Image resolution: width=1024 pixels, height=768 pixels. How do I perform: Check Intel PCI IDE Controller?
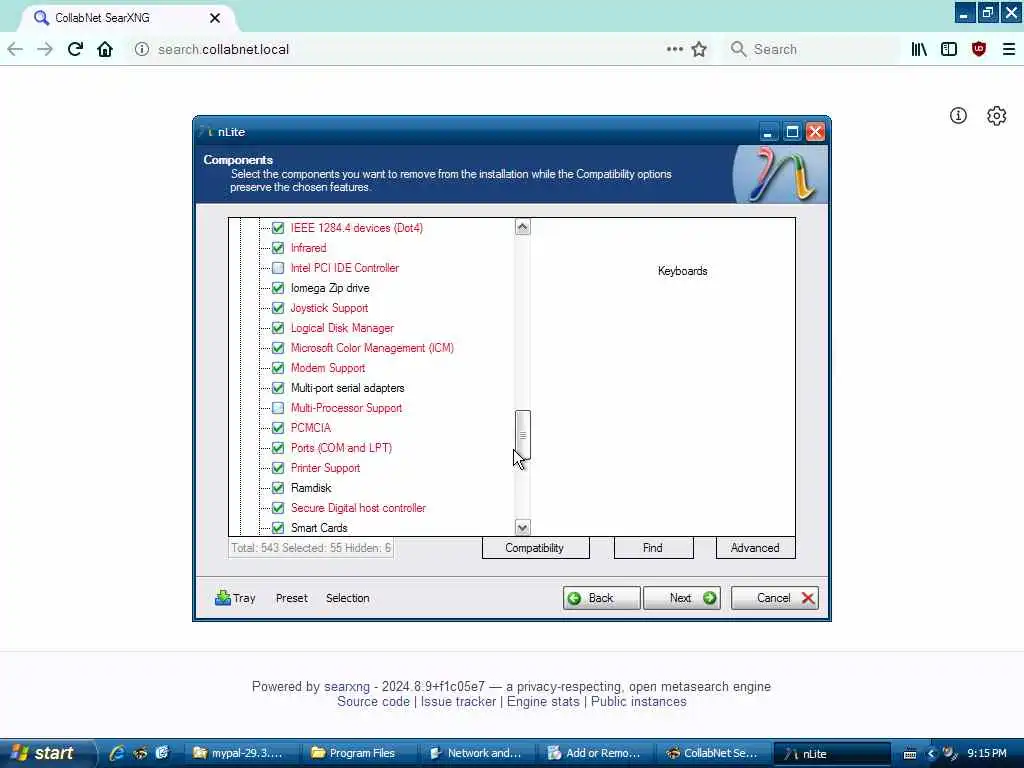(278, 268)
